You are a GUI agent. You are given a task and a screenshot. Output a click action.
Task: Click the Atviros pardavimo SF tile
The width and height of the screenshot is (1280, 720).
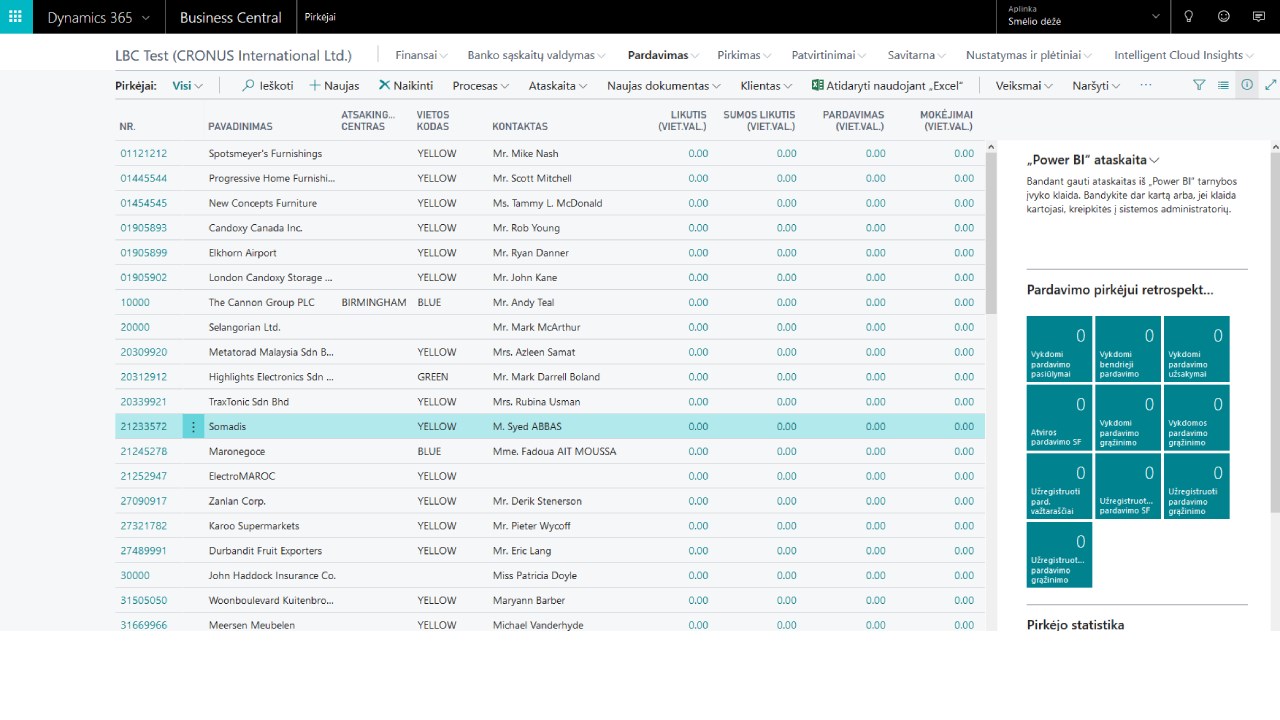tap(1060, 418)
